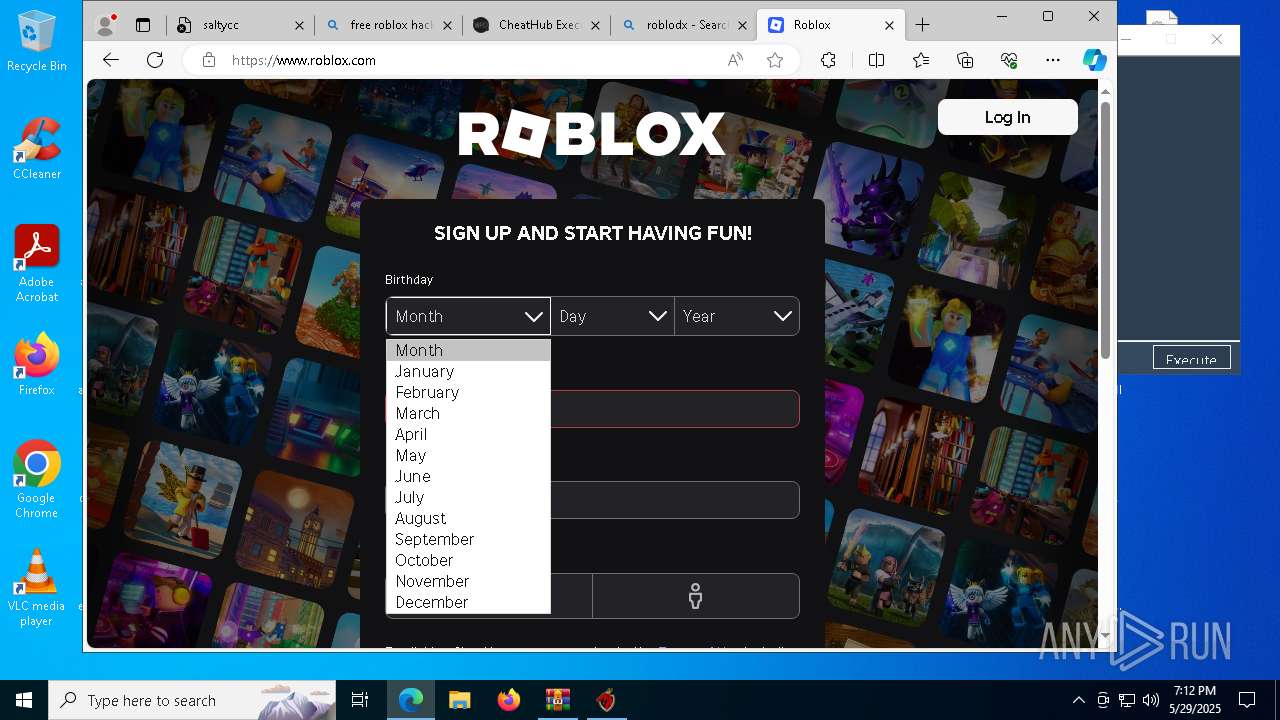Choose October from month list
1280x720 pixels.
tap(468, 560)
